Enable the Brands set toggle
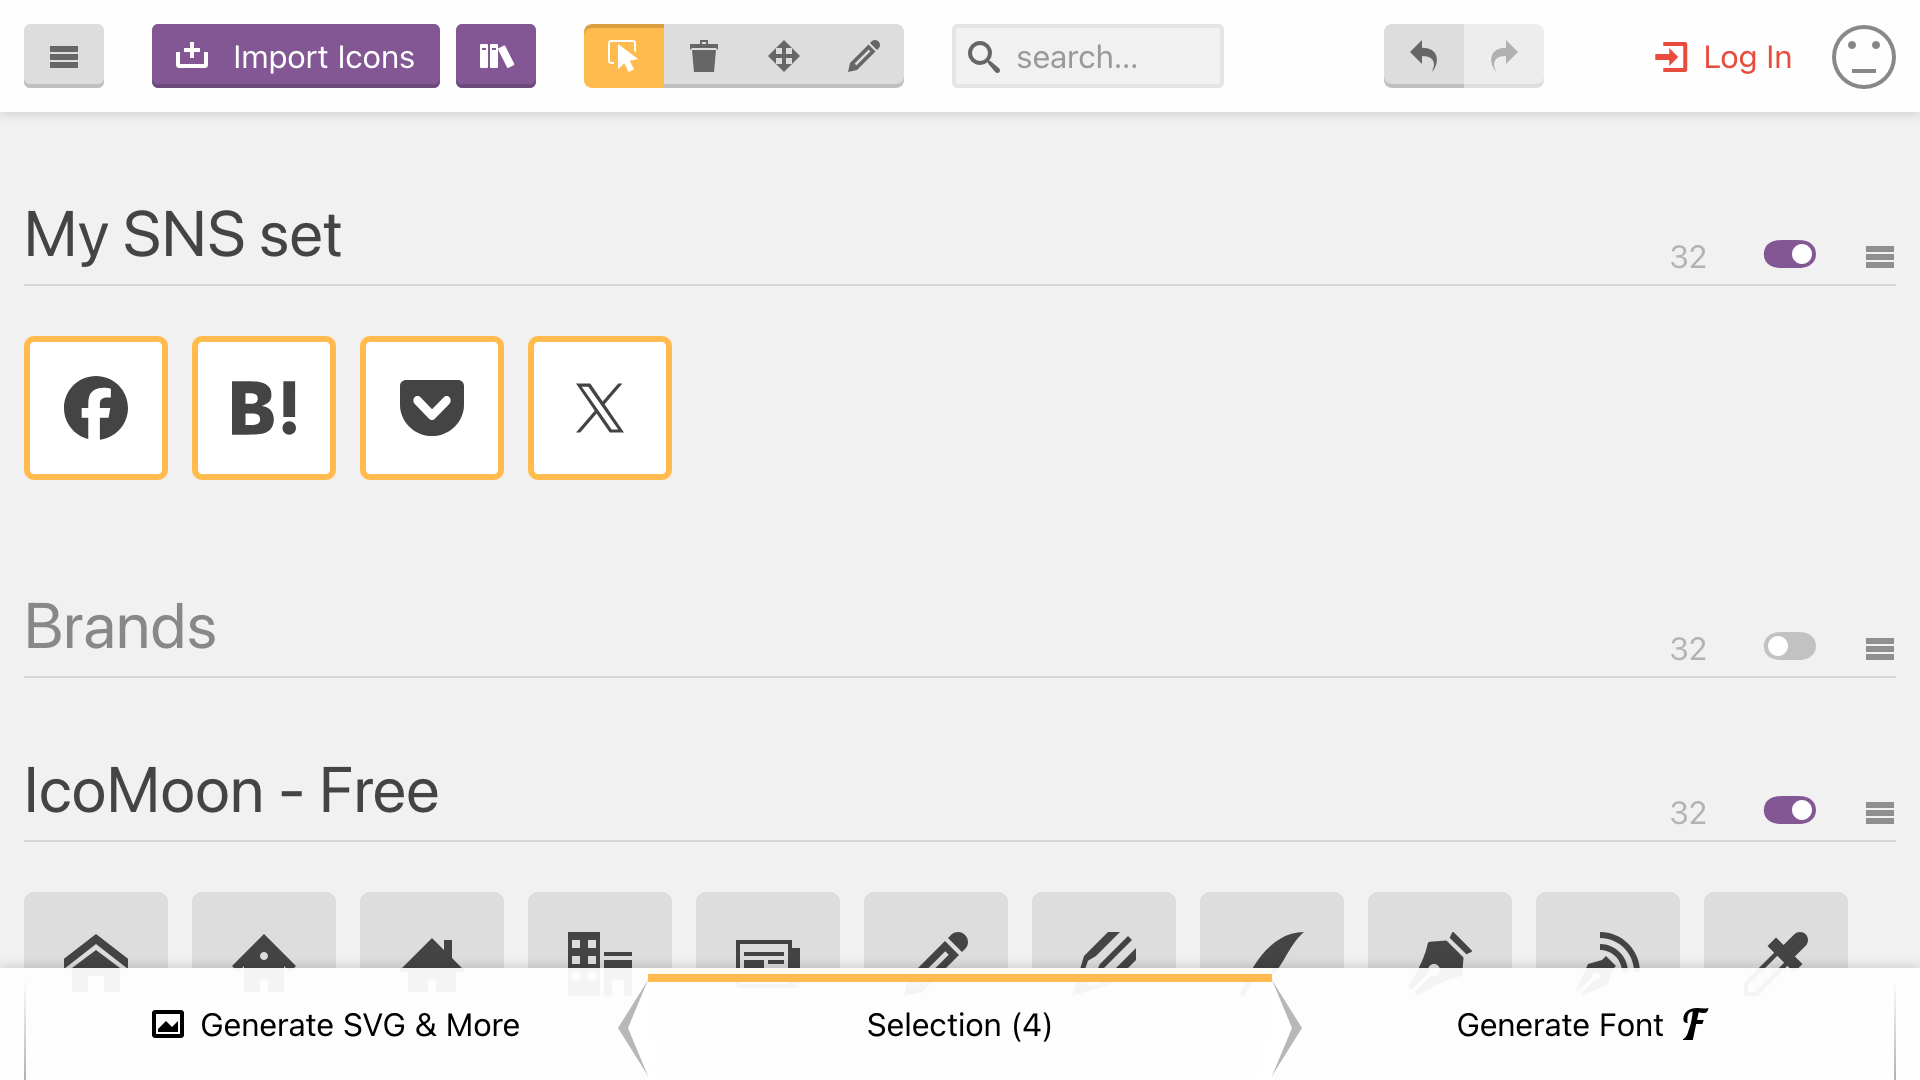The image size is (1920, 1080). (1790, 647)
